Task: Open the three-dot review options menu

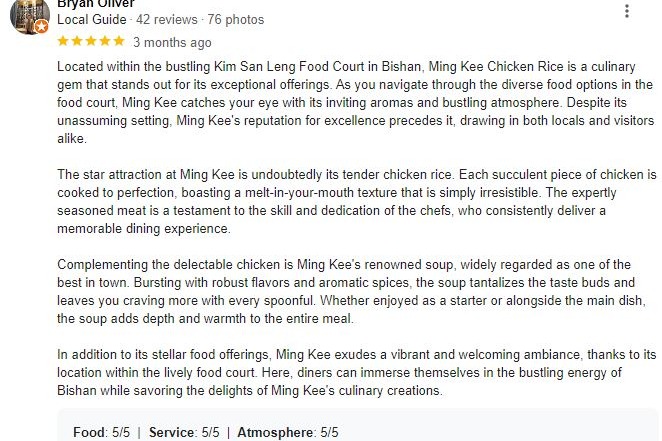Action: 627,11
